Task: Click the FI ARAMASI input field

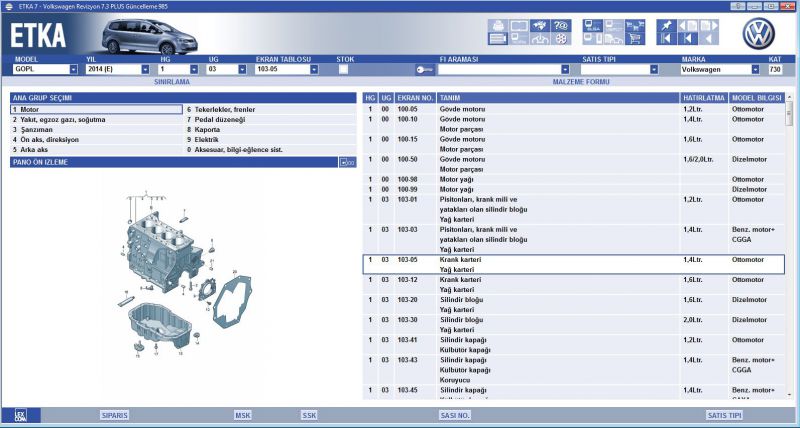Action: 499,69
